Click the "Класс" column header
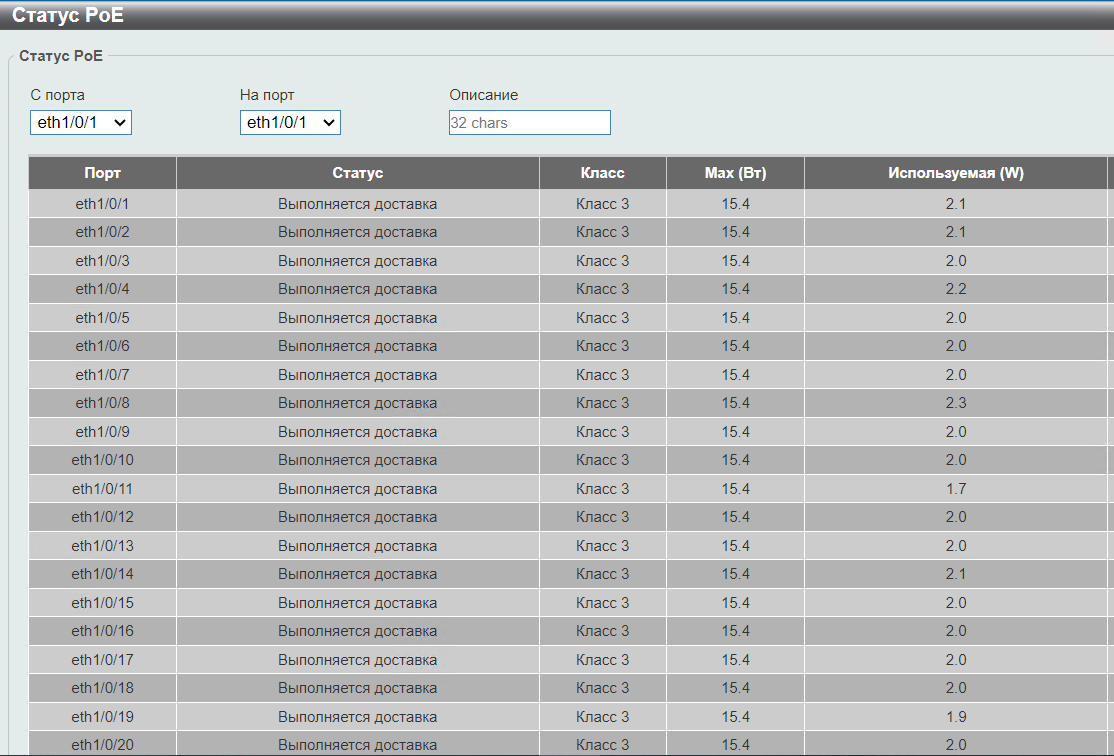The image size is (1114, 756). click(x=603, y=173)
